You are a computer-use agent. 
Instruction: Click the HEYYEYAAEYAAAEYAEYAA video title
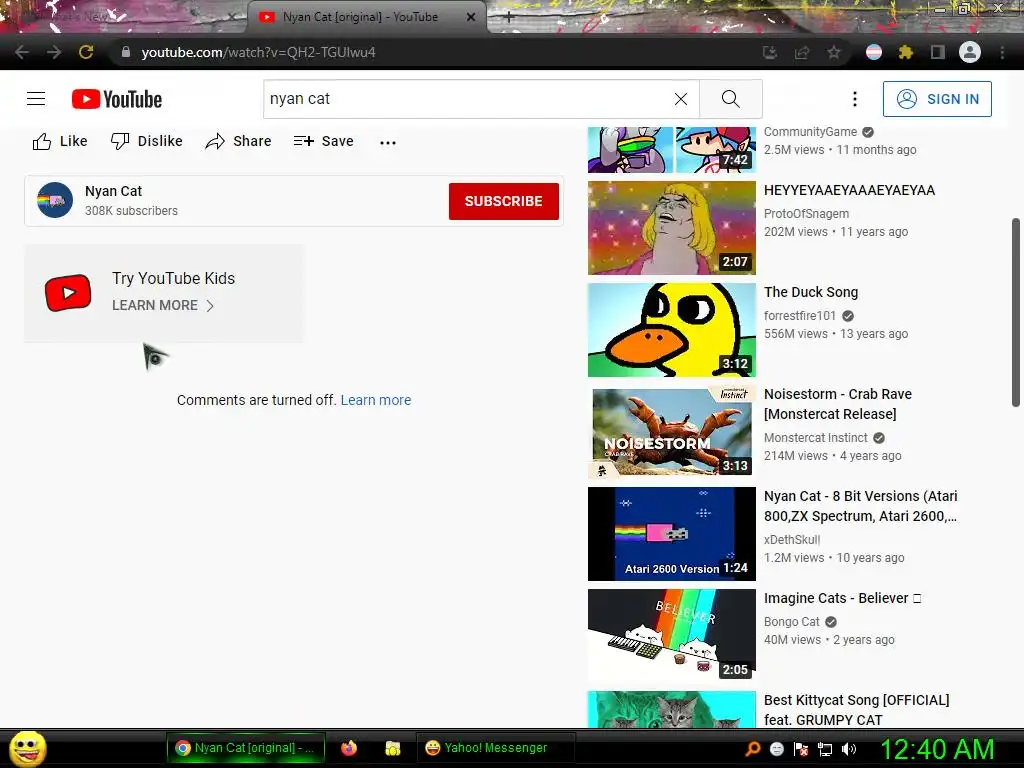(849, 190)
